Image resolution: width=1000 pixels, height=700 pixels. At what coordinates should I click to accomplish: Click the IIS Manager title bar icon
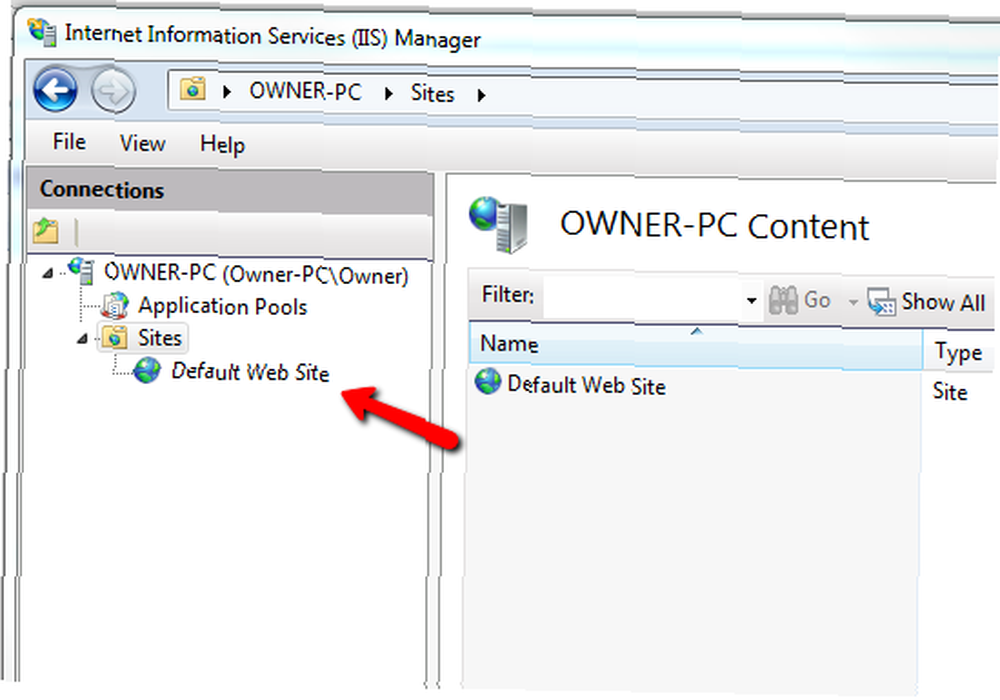click(x=42, y=31)
